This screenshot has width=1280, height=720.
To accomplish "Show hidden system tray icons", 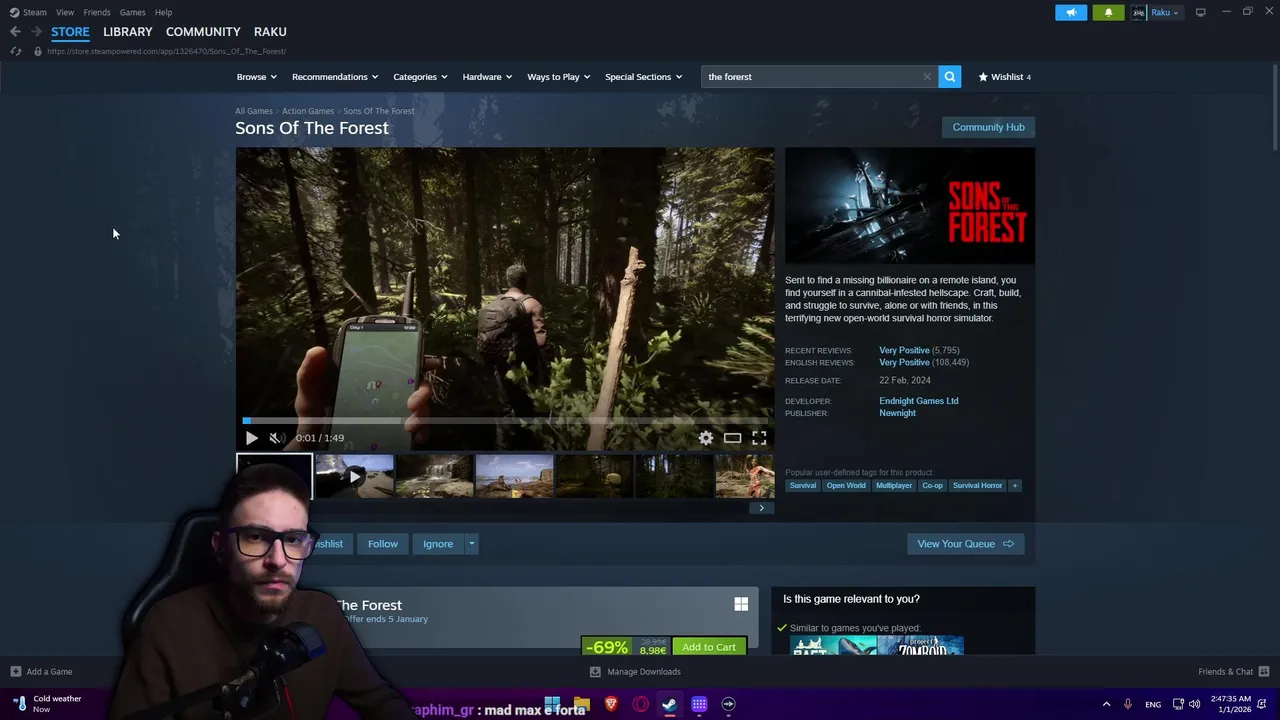I will [1106, 704].
